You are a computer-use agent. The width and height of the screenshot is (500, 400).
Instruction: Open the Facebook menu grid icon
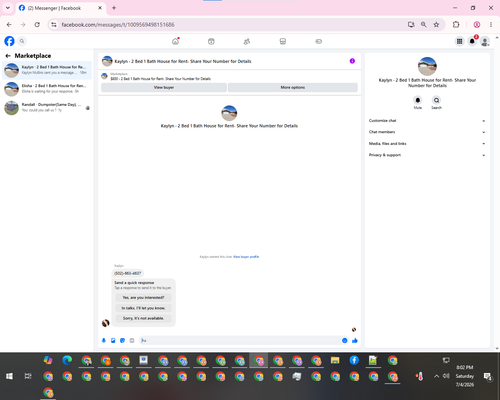[459, 41]
